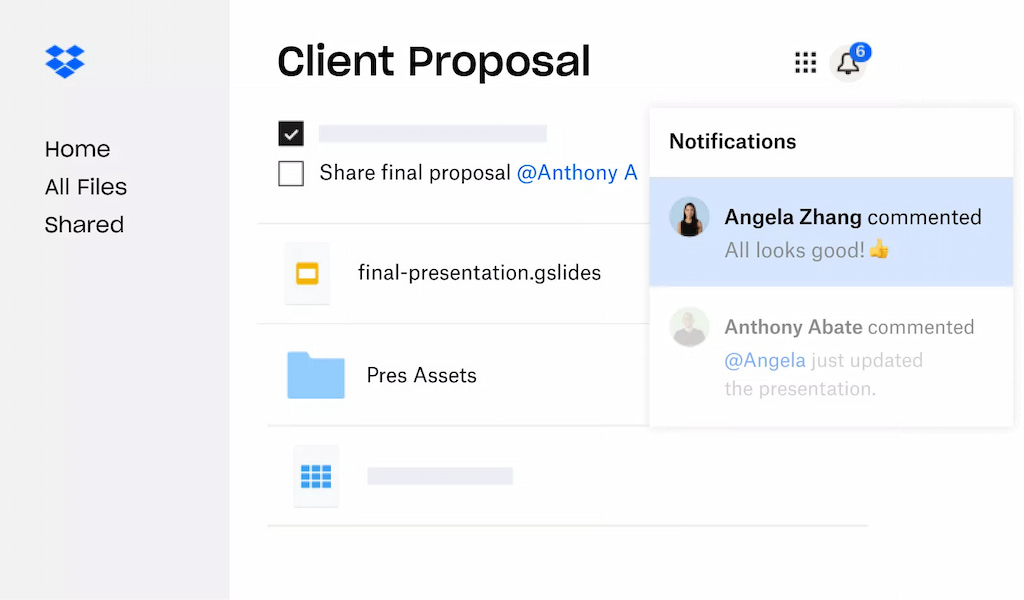Click the notification count badge showing 6
The height and width of the screenshot is (600, 1024).
click(x=862, y=51)
